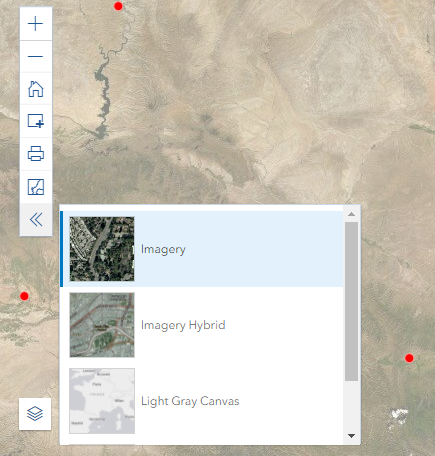The height and width of the screenshot is (456, 435).
Task: Click the basemap list scroll up arrow
Action: pos(351,214)
